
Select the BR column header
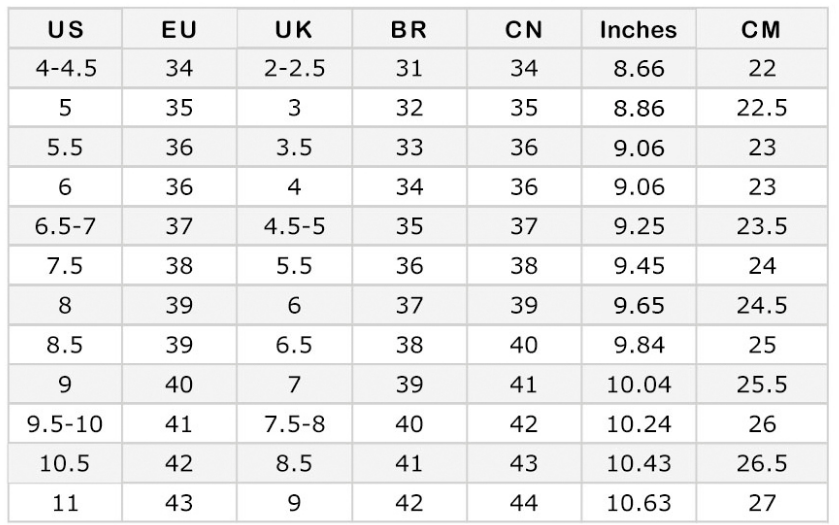(x=409, y=30)
